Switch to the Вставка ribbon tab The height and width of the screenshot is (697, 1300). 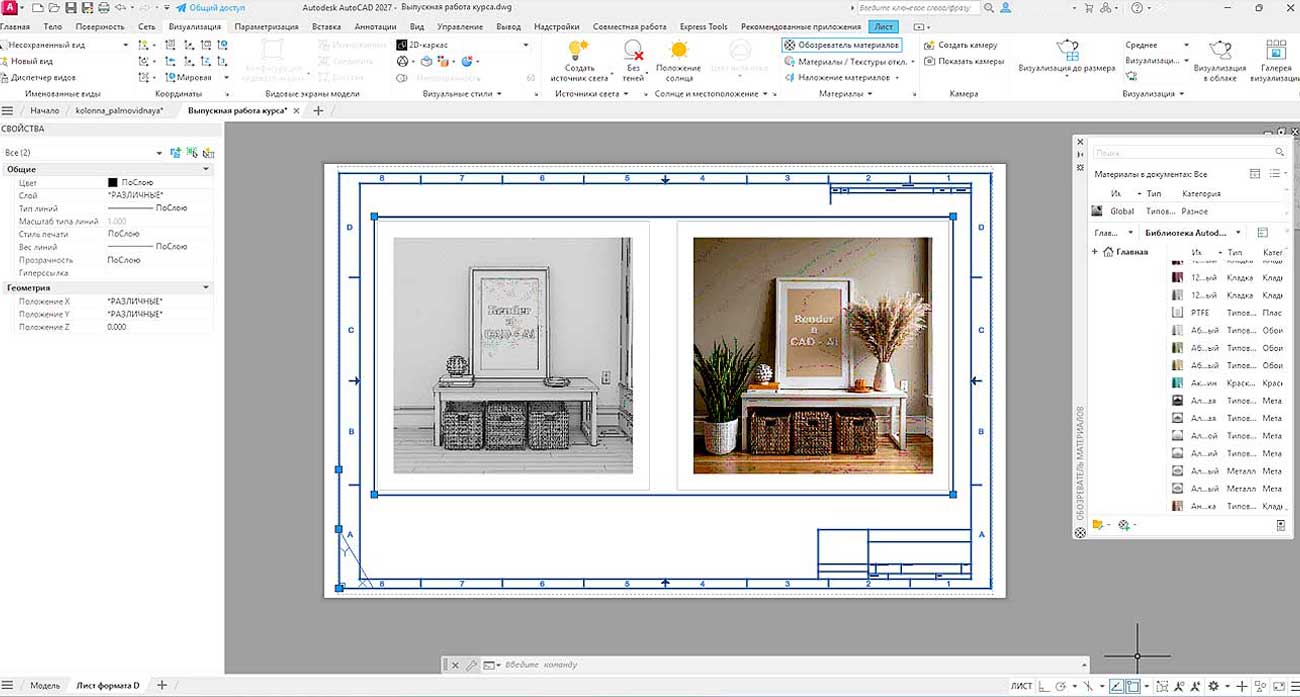pyautogui.click(x=326, y=27)
